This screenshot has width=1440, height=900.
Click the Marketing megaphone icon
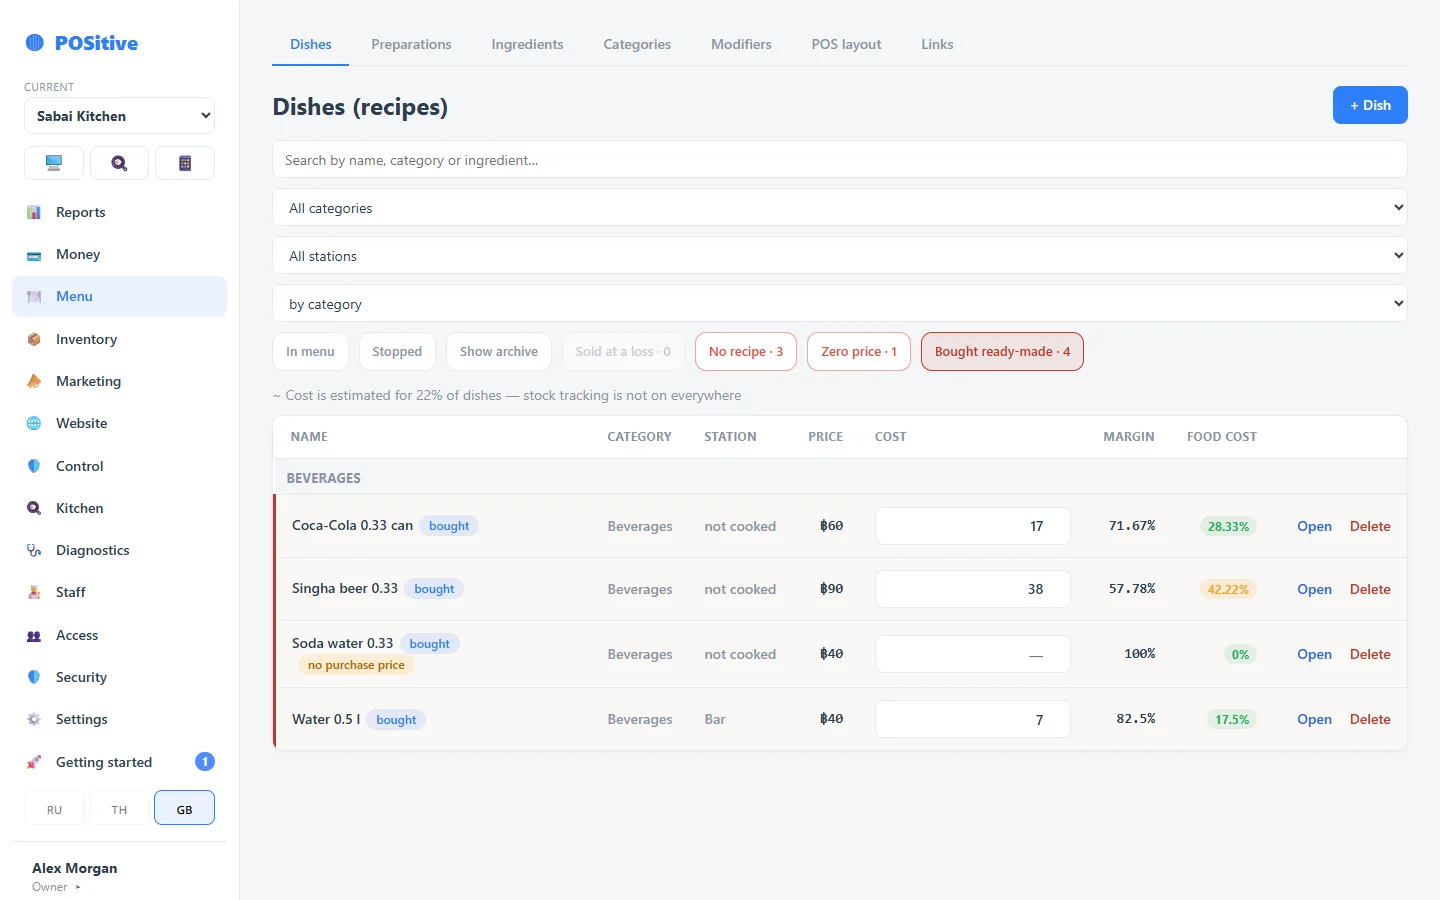[x=34, y=381]
